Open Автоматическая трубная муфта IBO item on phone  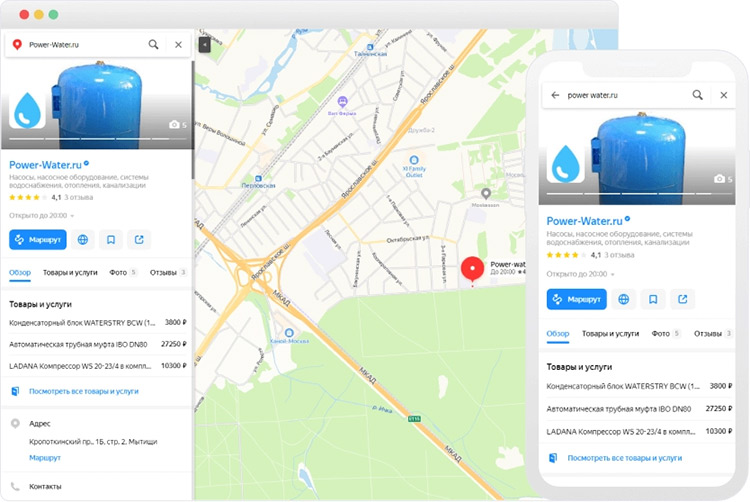(x=639, y=409)
